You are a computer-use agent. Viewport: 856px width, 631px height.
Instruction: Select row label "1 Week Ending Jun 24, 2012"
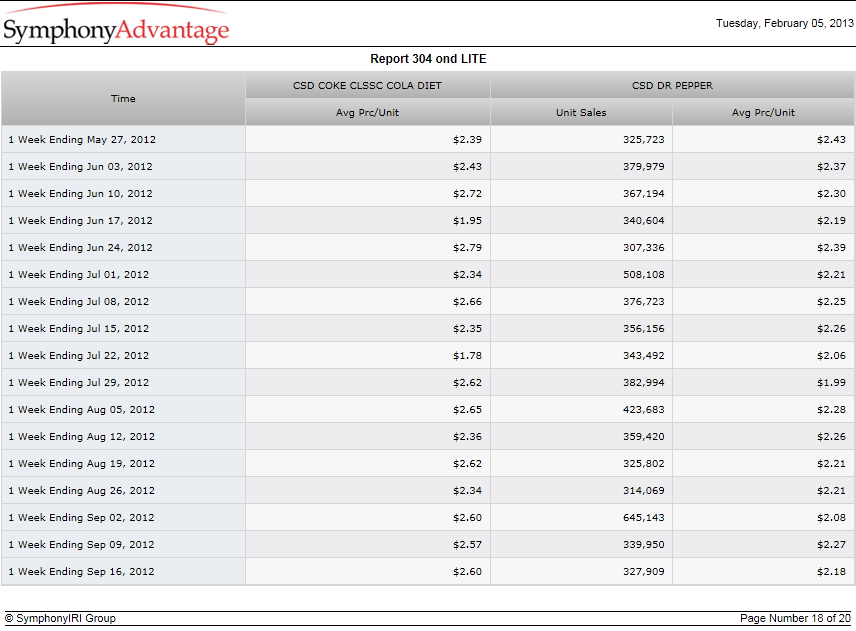(80, 248)
